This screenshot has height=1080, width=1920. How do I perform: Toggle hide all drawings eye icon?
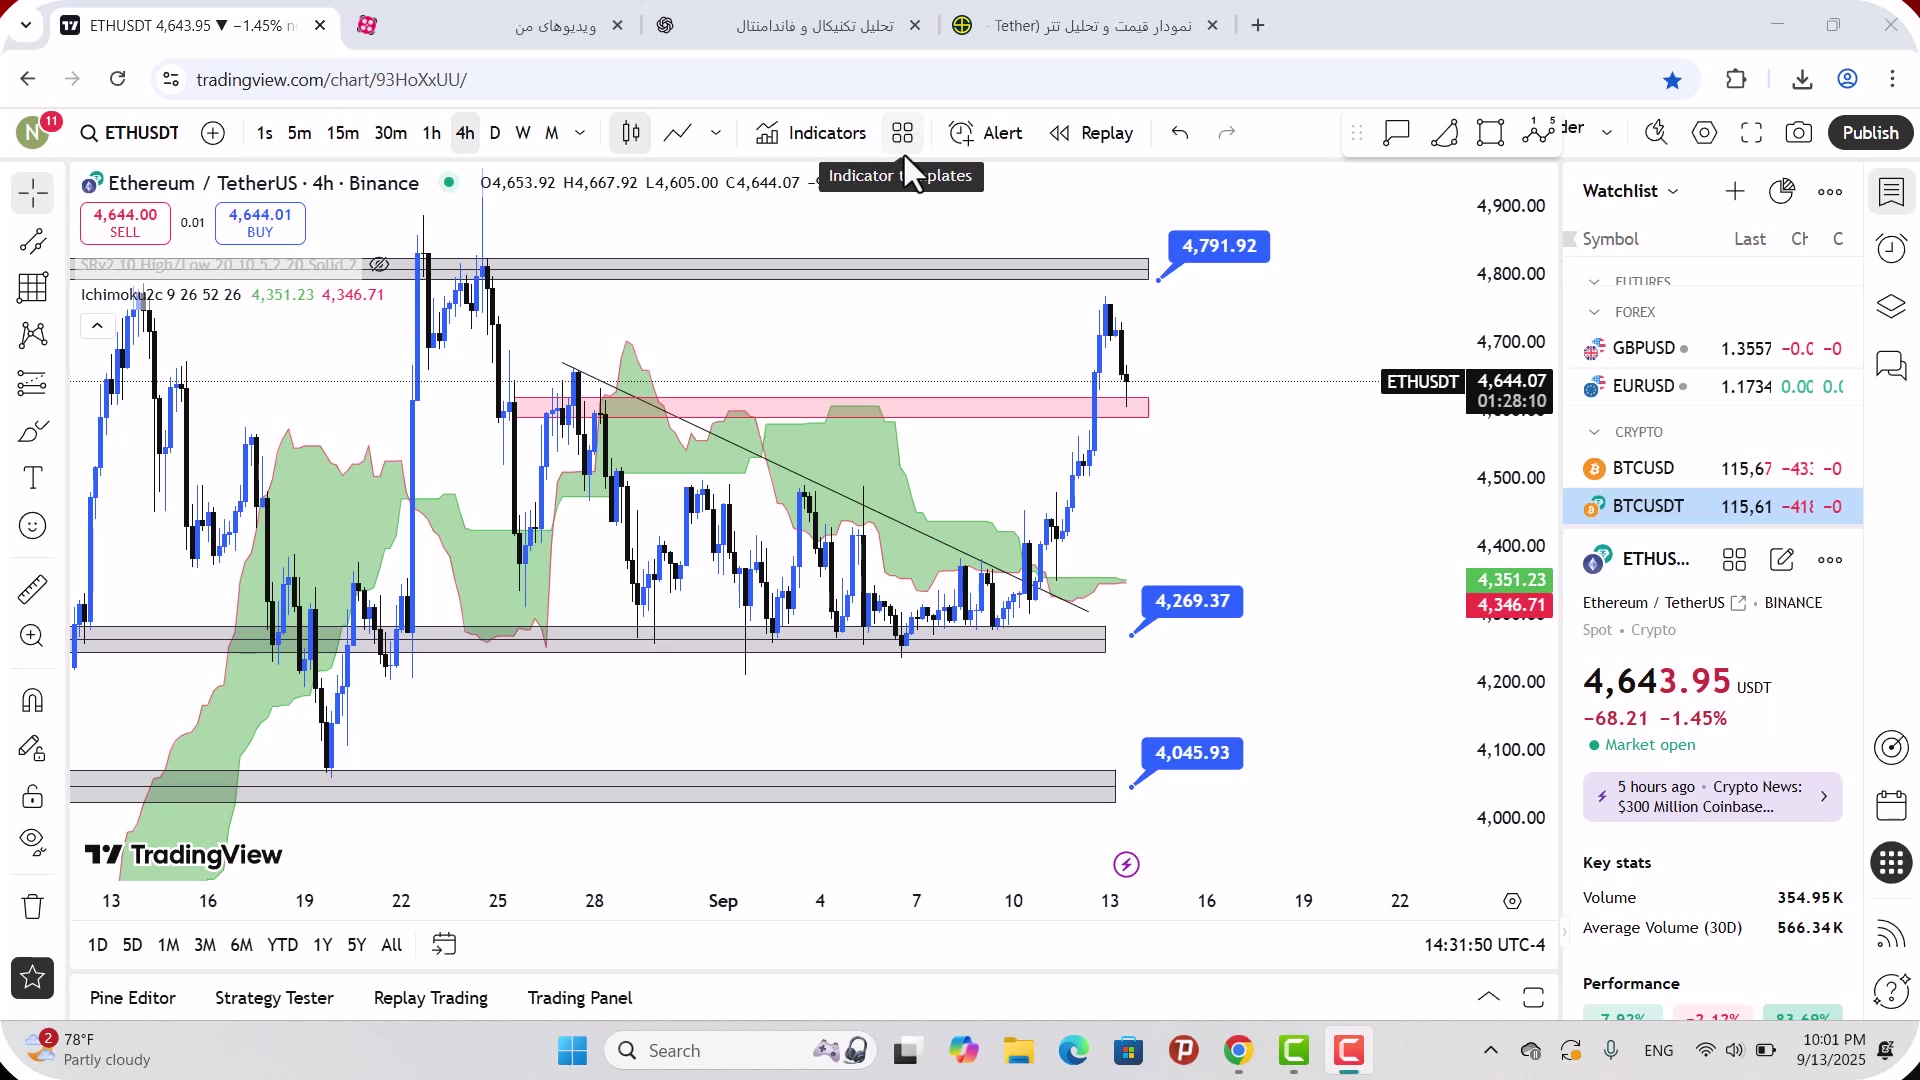click(33, 842)
